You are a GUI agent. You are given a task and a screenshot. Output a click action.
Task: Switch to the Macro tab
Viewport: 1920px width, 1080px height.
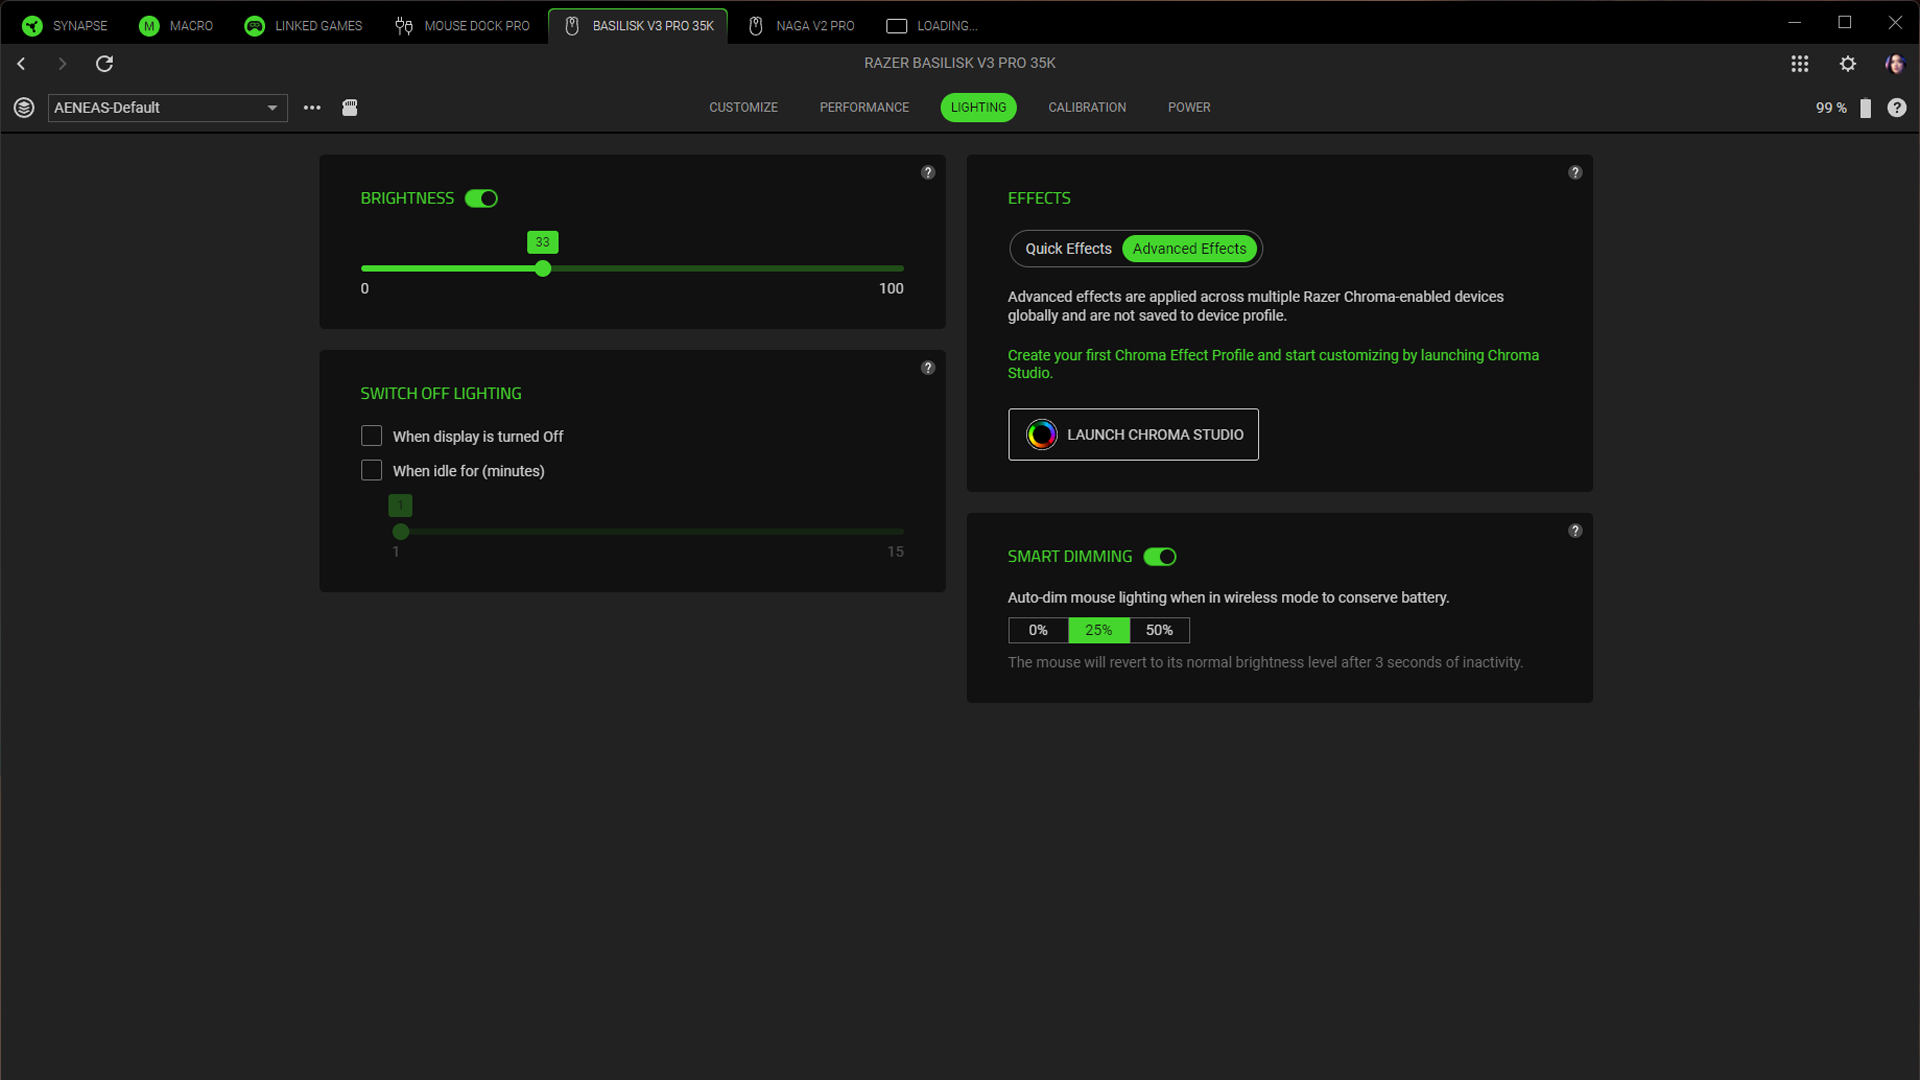point(176,26)
